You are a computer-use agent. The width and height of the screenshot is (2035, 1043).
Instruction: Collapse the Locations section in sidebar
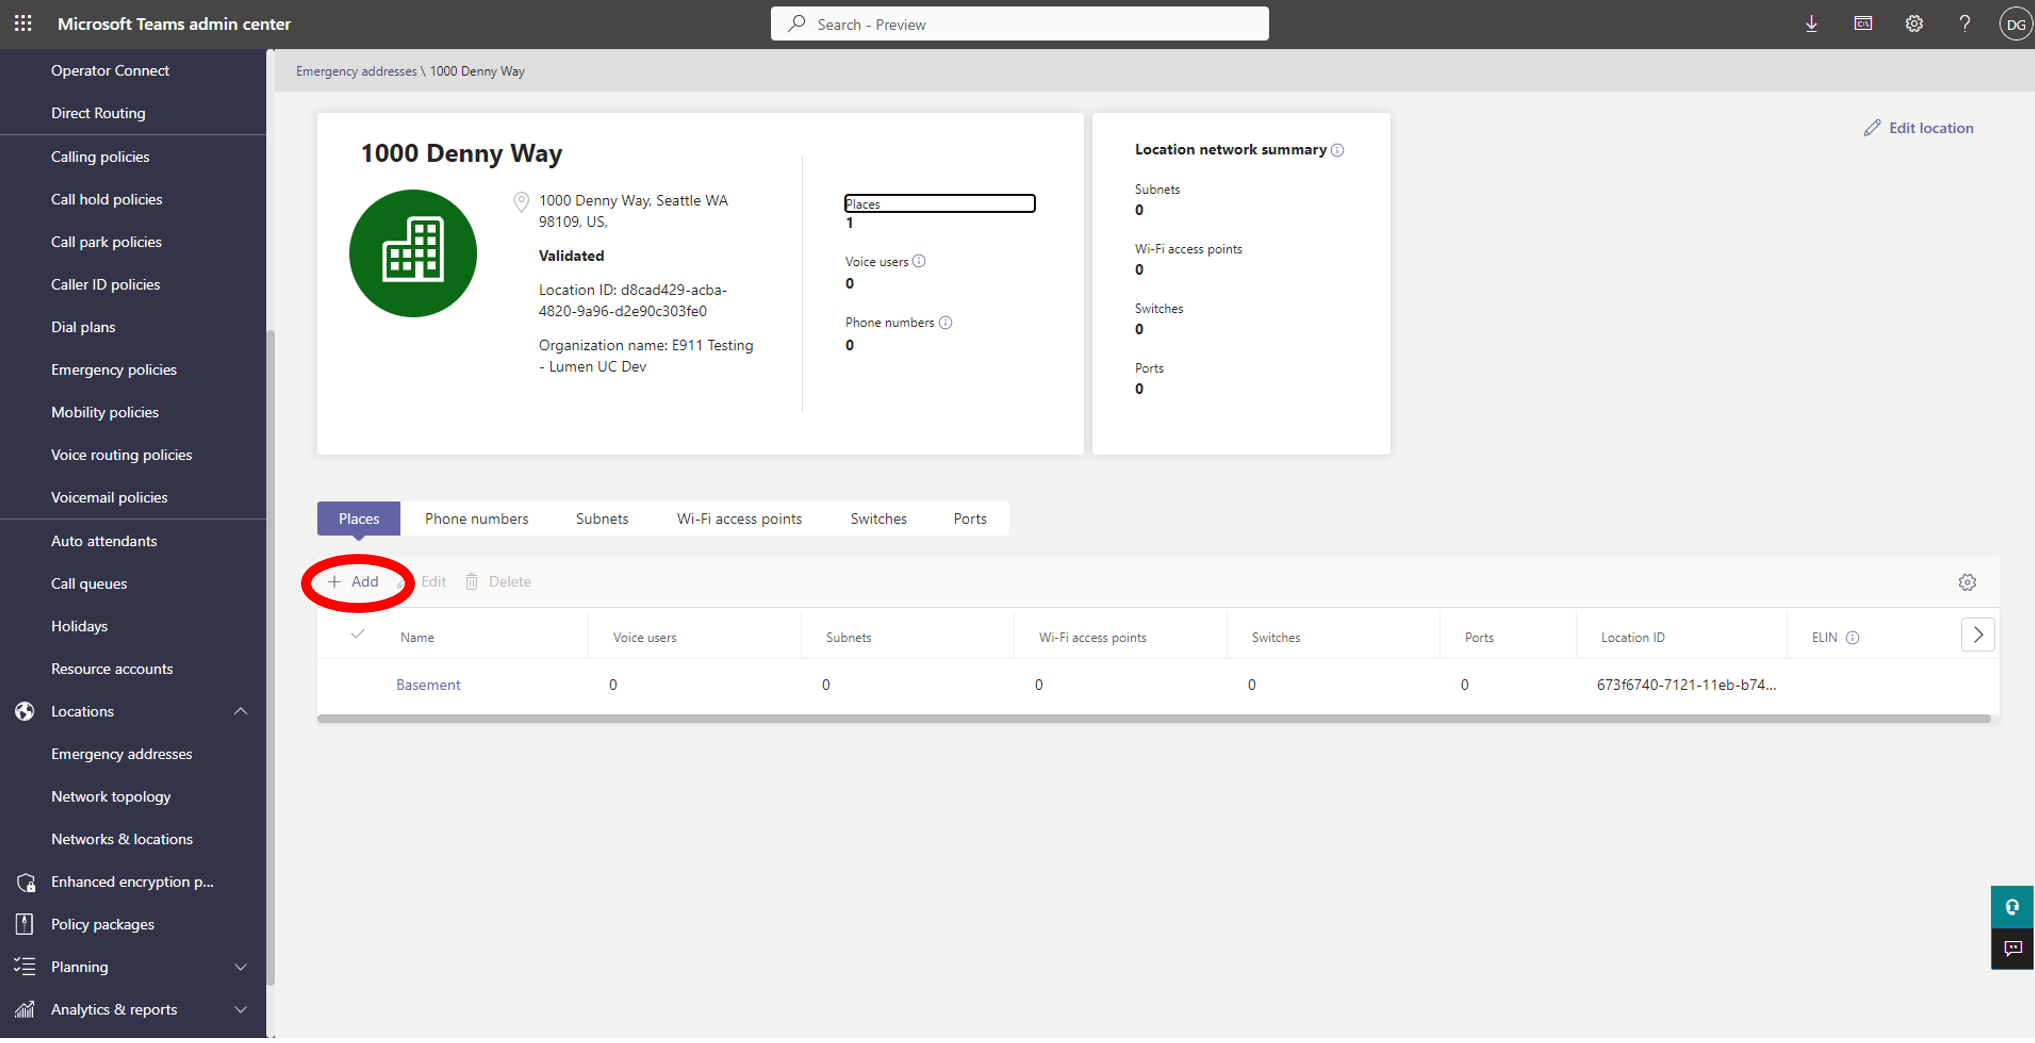[240, 711]
